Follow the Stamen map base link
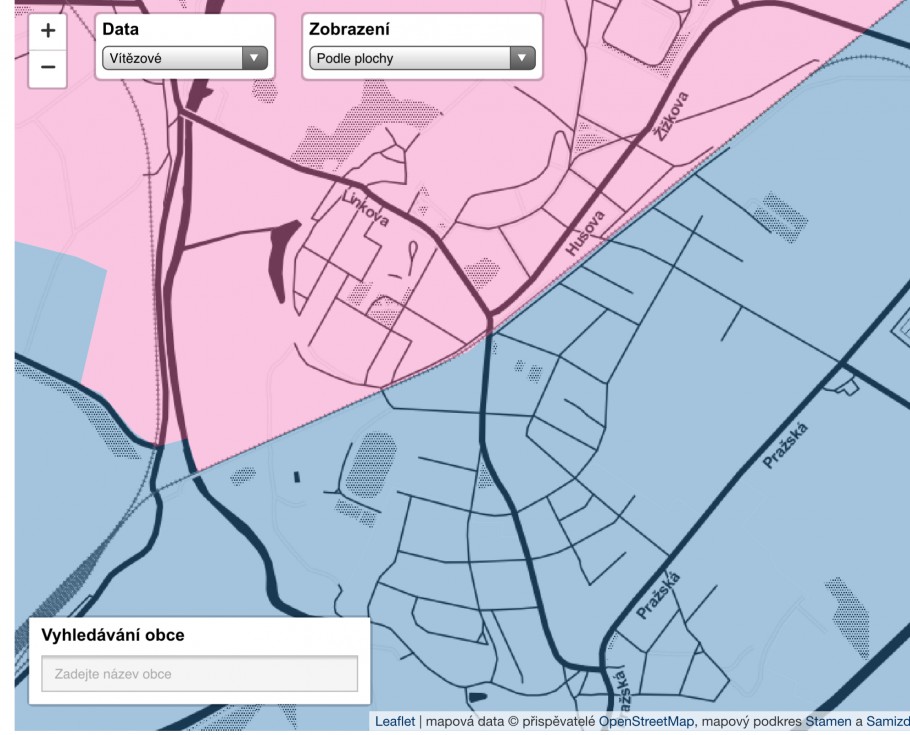Image resolution: width=910 pixels, height=735 pixels. [825, 721]
